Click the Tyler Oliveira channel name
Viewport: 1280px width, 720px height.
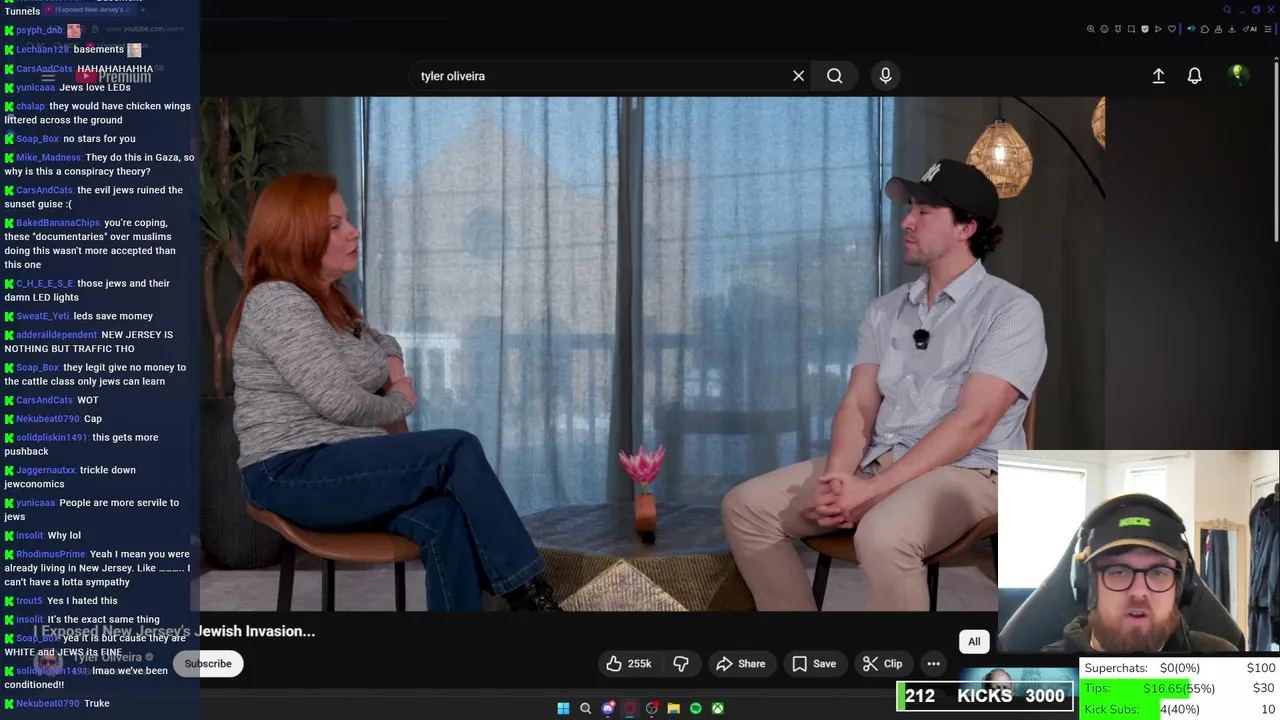[x=106, y=657]
